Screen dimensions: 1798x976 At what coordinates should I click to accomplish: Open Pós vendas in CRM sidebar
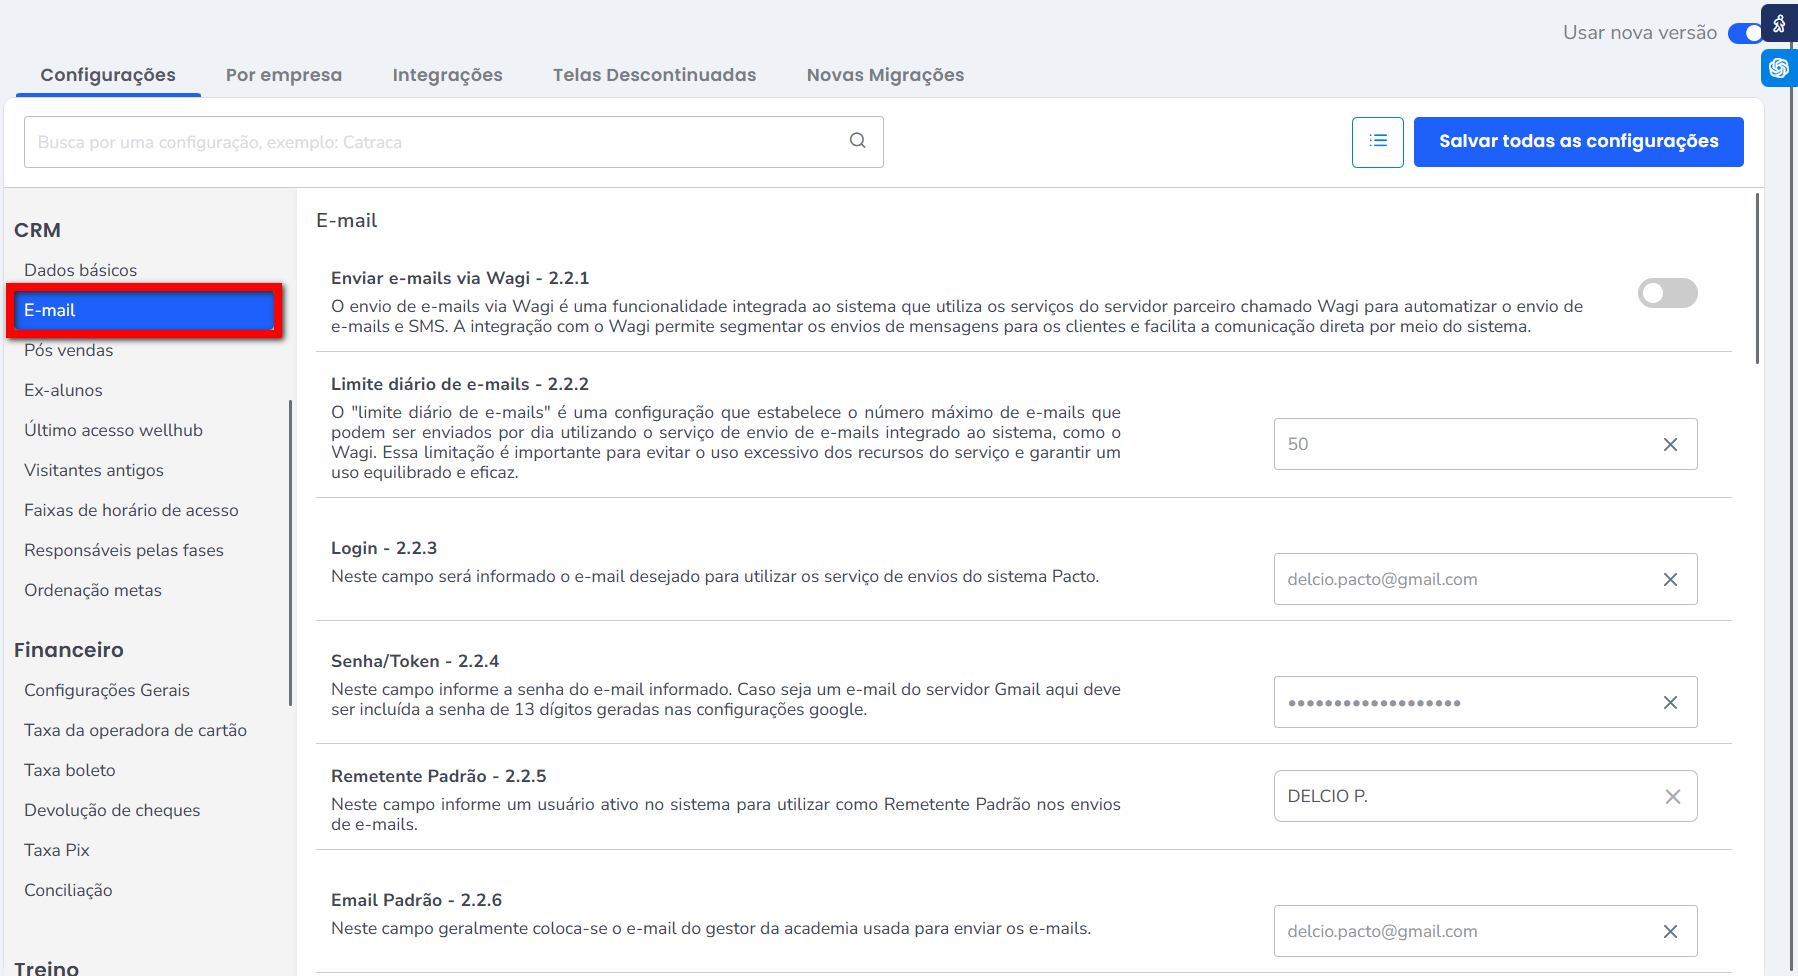click(69, 350)
